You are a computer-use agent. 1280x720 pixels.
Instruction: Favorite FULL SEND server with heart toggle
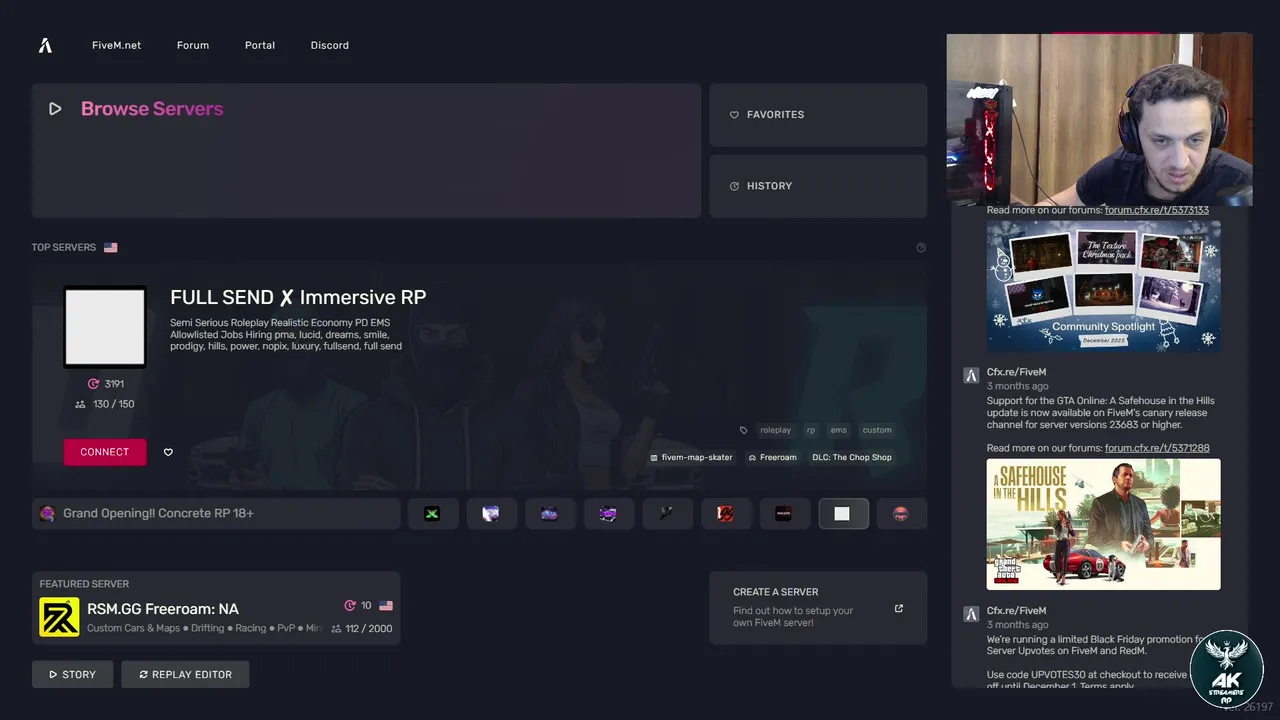[168, 452]
